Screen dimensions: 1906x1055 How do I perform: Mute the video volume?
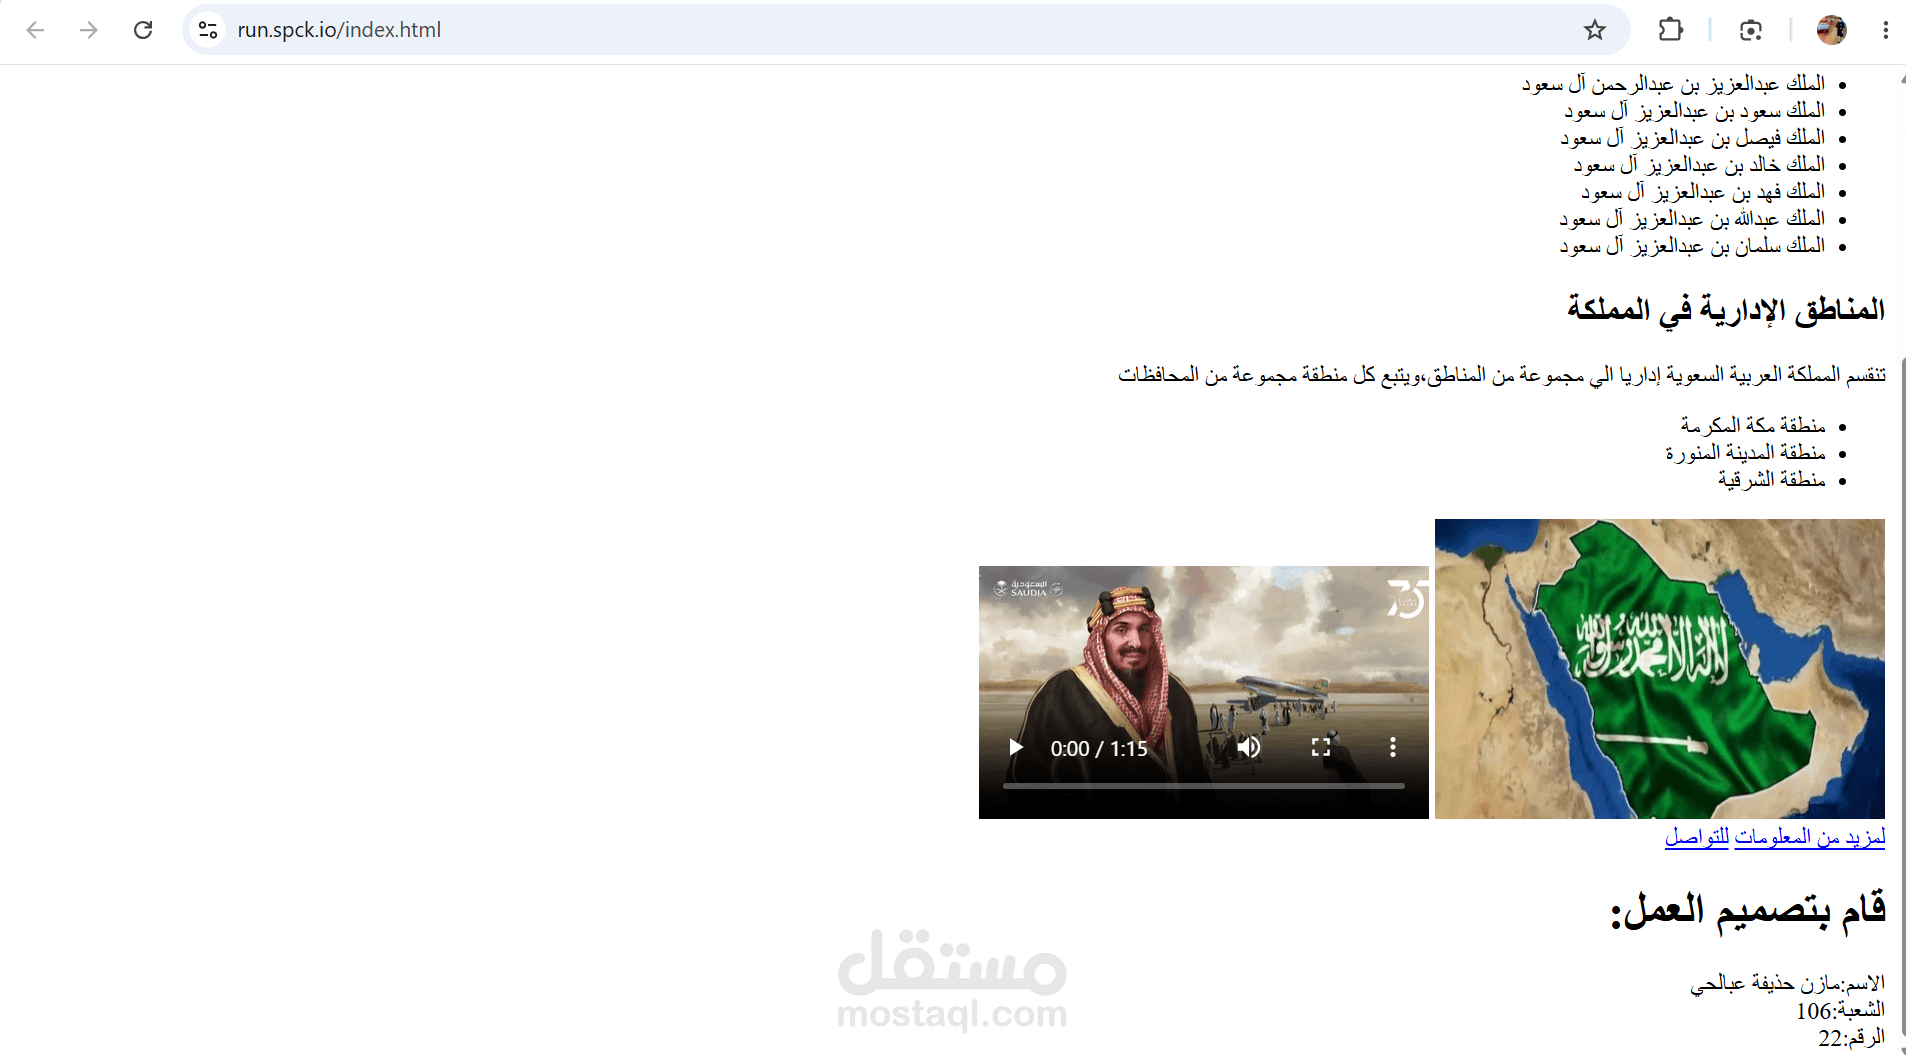coord(1249,747)
